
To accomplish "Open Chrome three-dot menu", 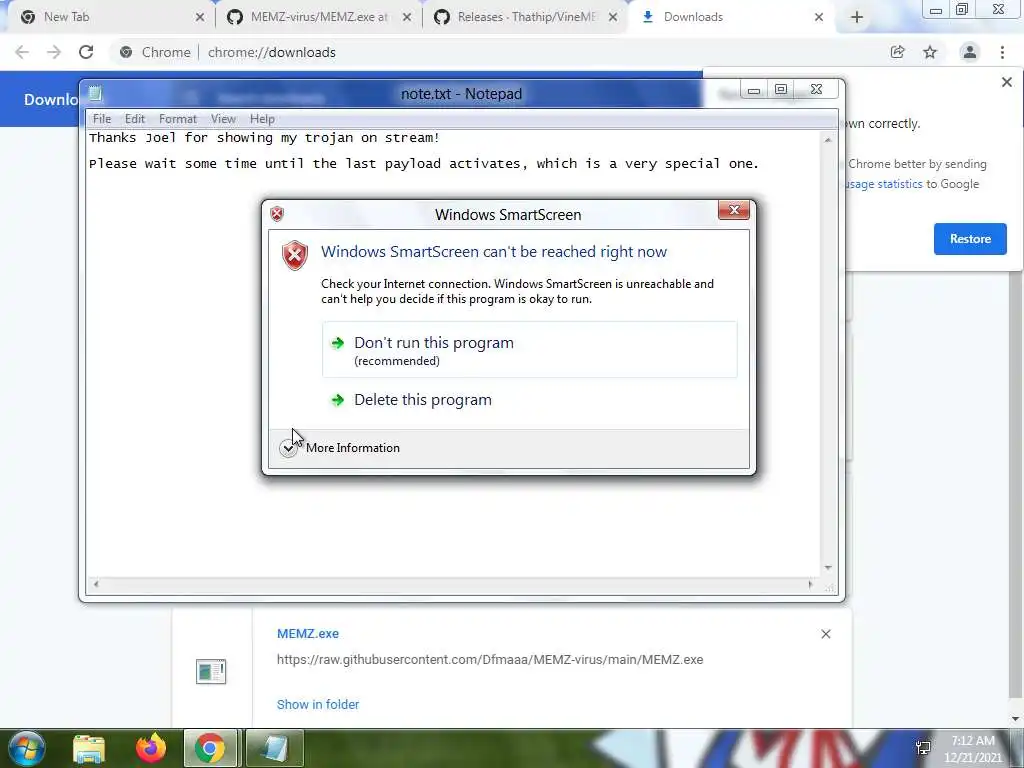I will 1002,52.
